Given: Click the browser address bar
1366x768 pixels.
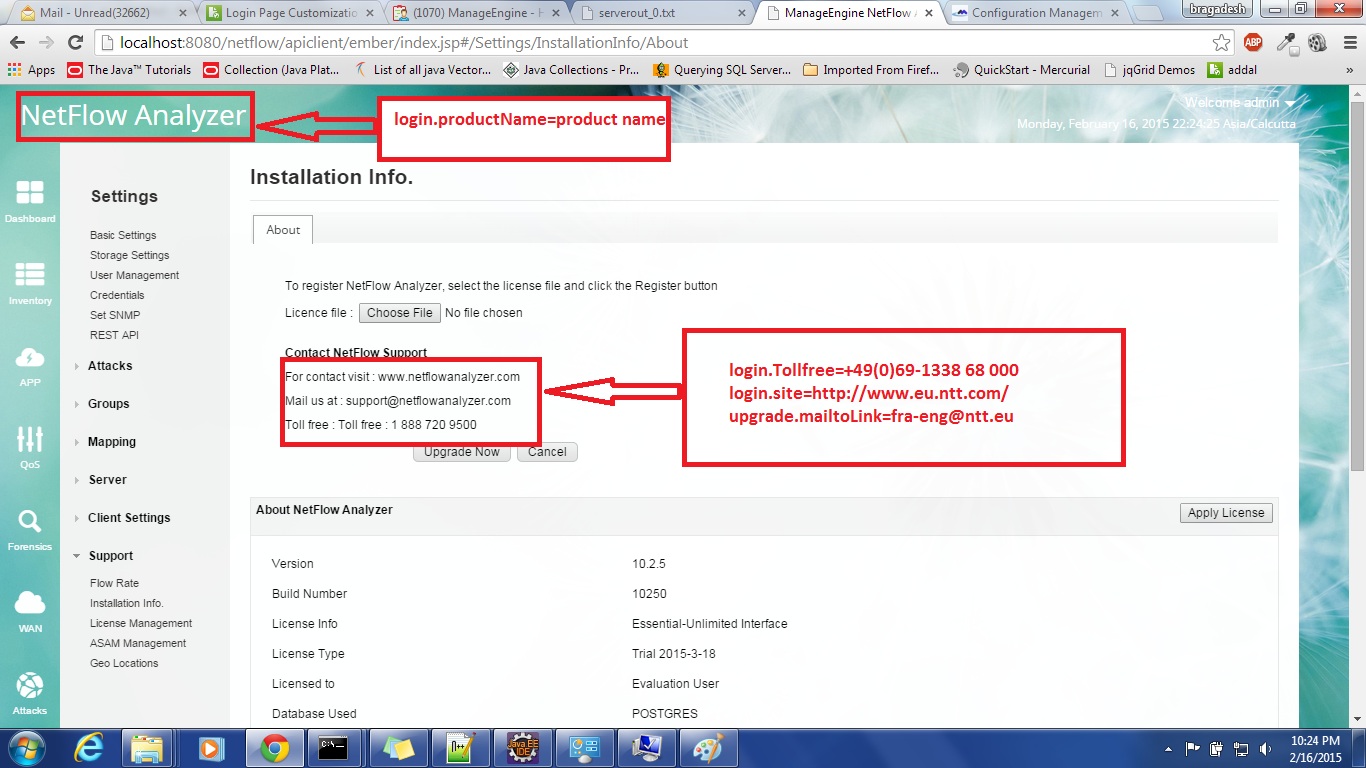Looking at the screenshot, I should 650,43.
